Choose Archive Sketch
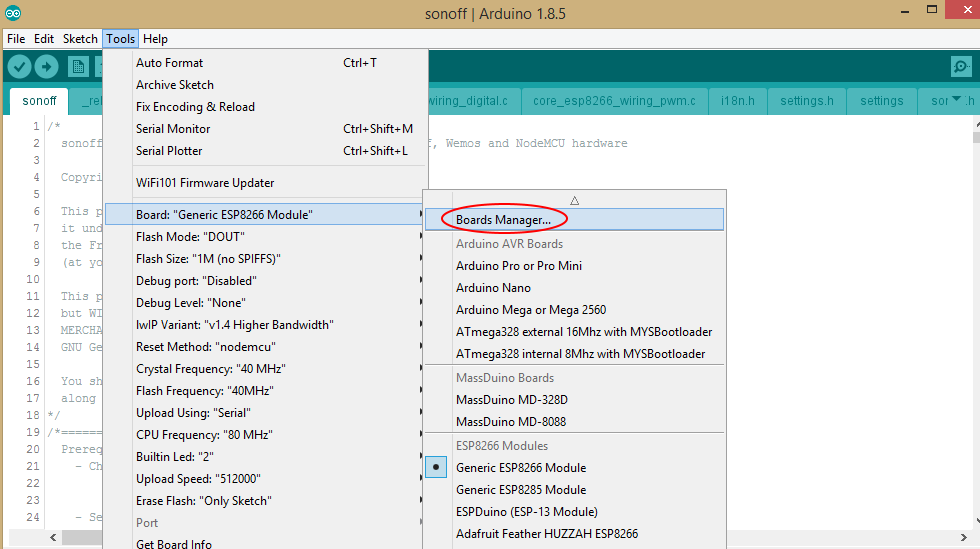Viewport: 980px width, 549px height. [x=266, y=84]
